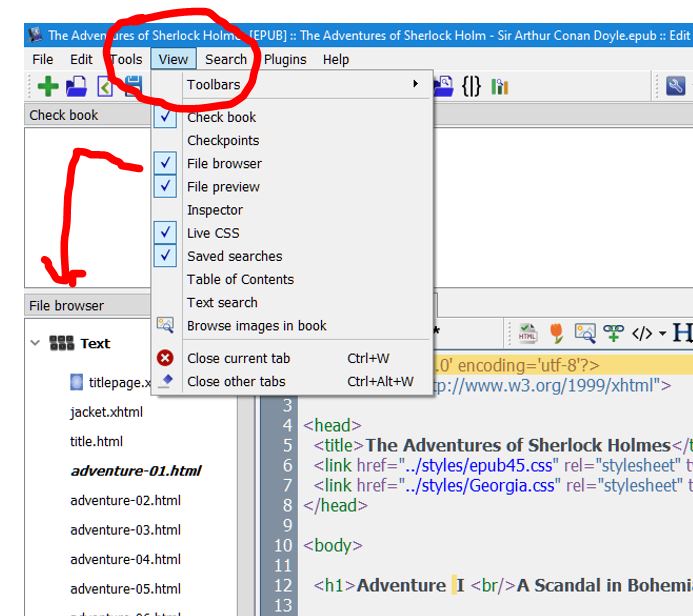The height and width of the screenshot is (616, 693).
Task: Click the icon beside Close other tabs
Action: (165, 381)
